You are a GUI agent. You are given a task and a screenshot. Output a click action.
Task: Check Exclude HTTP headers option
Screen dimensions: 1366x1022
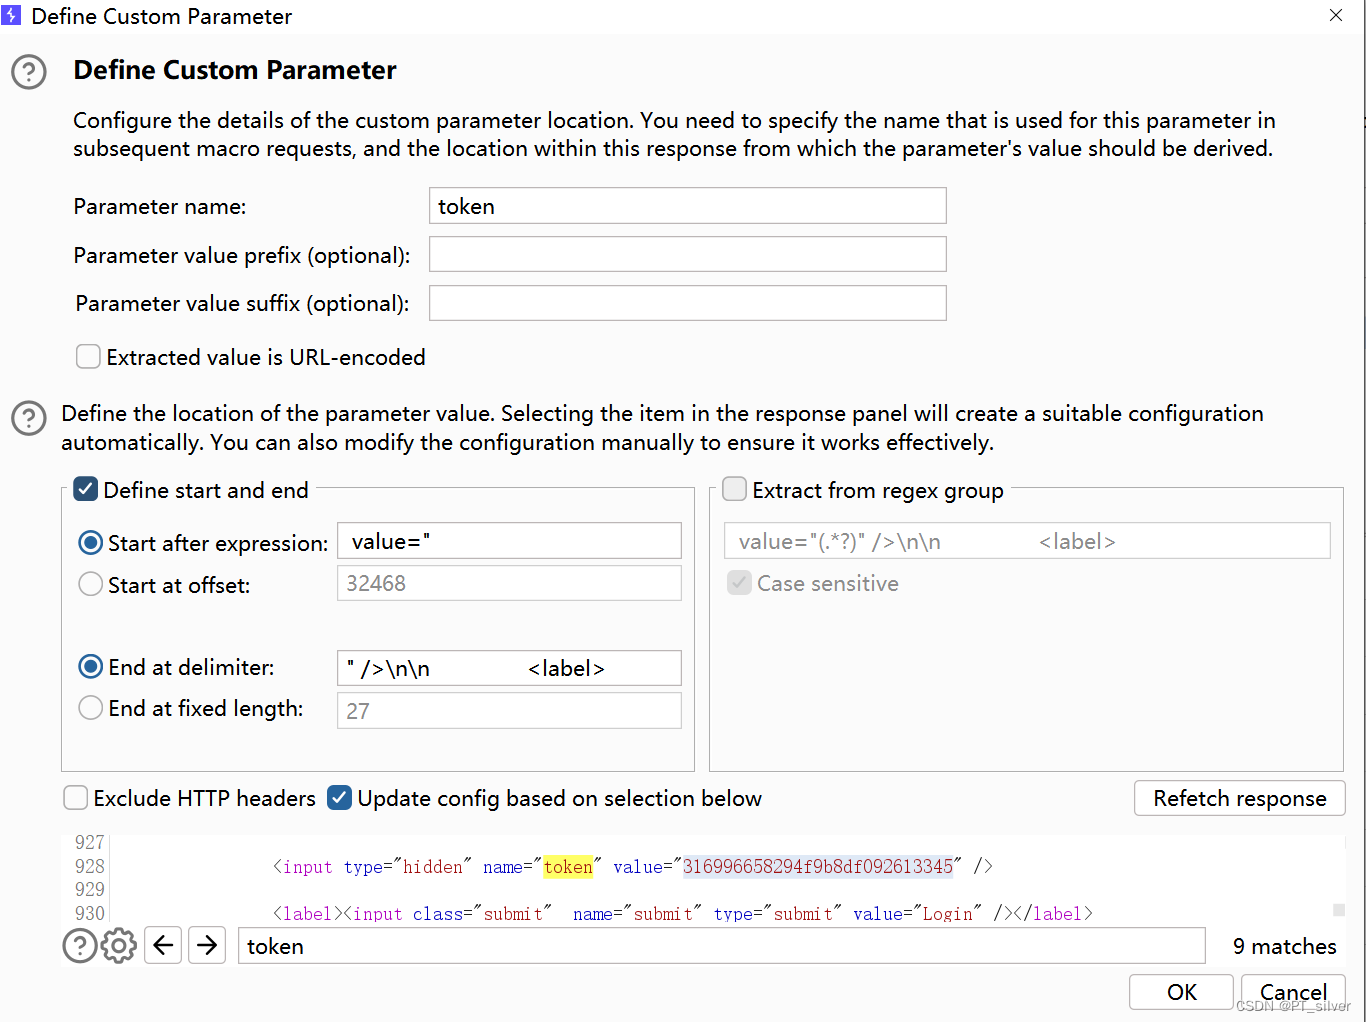tap(76, 798)
